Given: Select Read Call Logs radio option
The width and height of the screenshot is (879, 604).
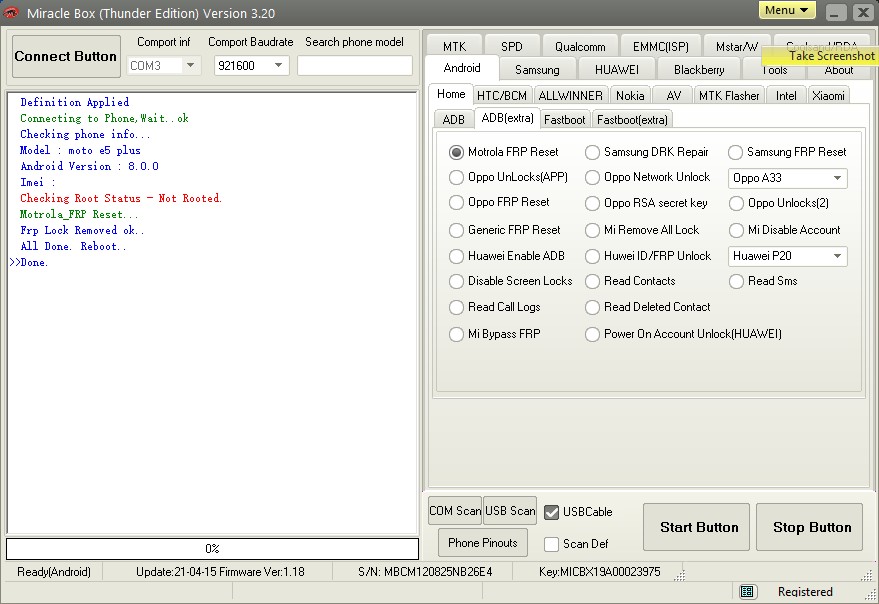Looking at the screenshot, I should pyautogui.click(x=456, y=307).
